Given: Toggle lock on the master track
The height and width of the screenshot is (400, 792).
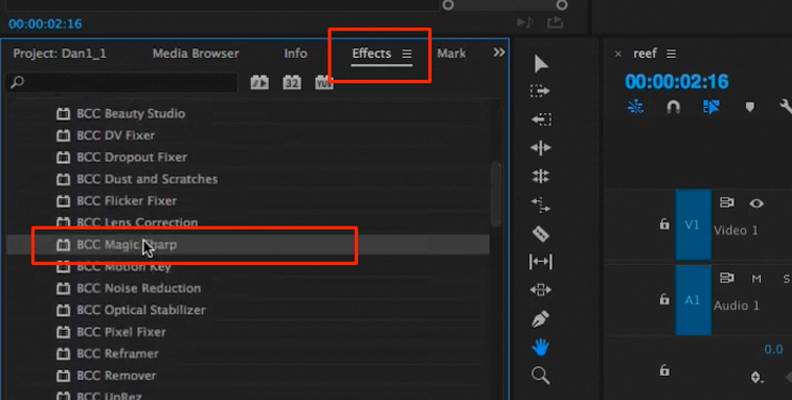Looking at the screenshot, I should 665,370.
